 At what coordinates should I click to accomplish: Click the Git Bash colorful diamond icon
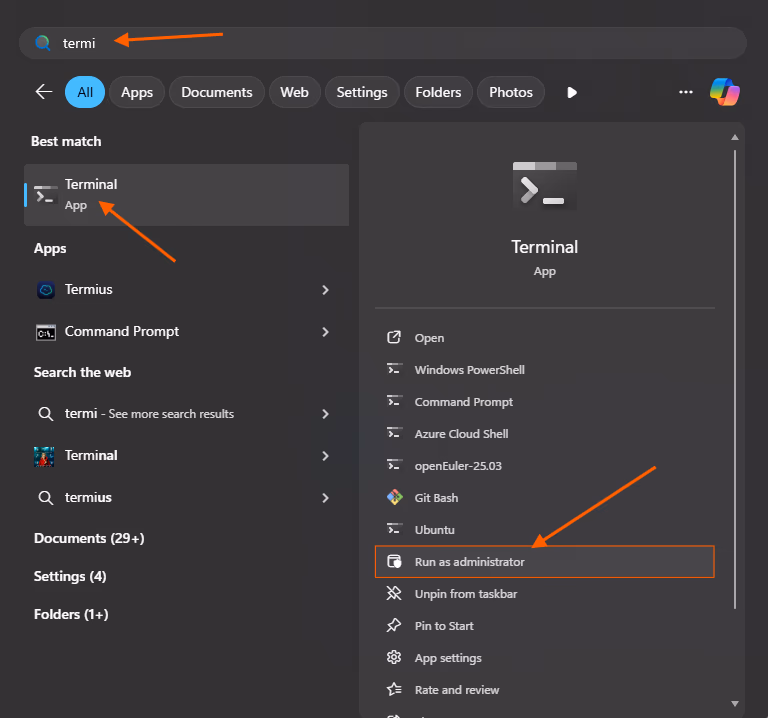pos(394,498)
